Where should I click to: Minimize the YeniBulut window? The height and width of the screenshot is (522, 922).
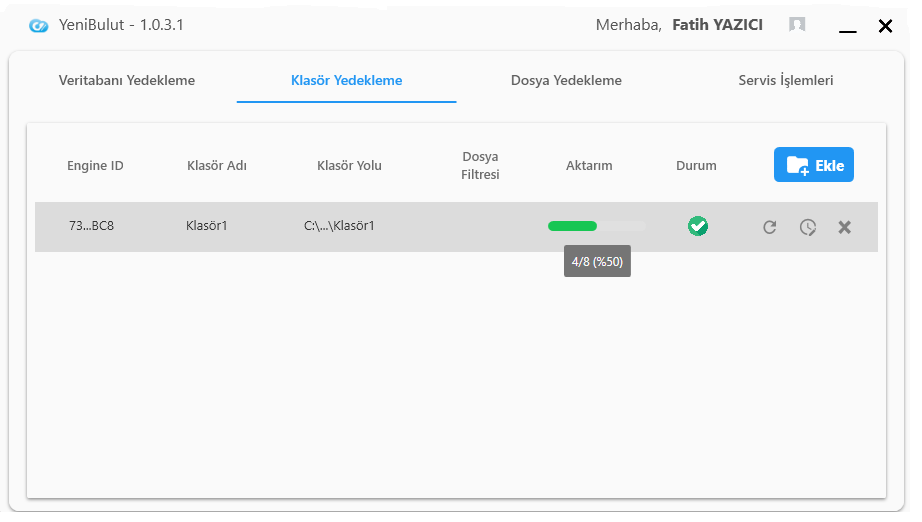pos(848,27)
